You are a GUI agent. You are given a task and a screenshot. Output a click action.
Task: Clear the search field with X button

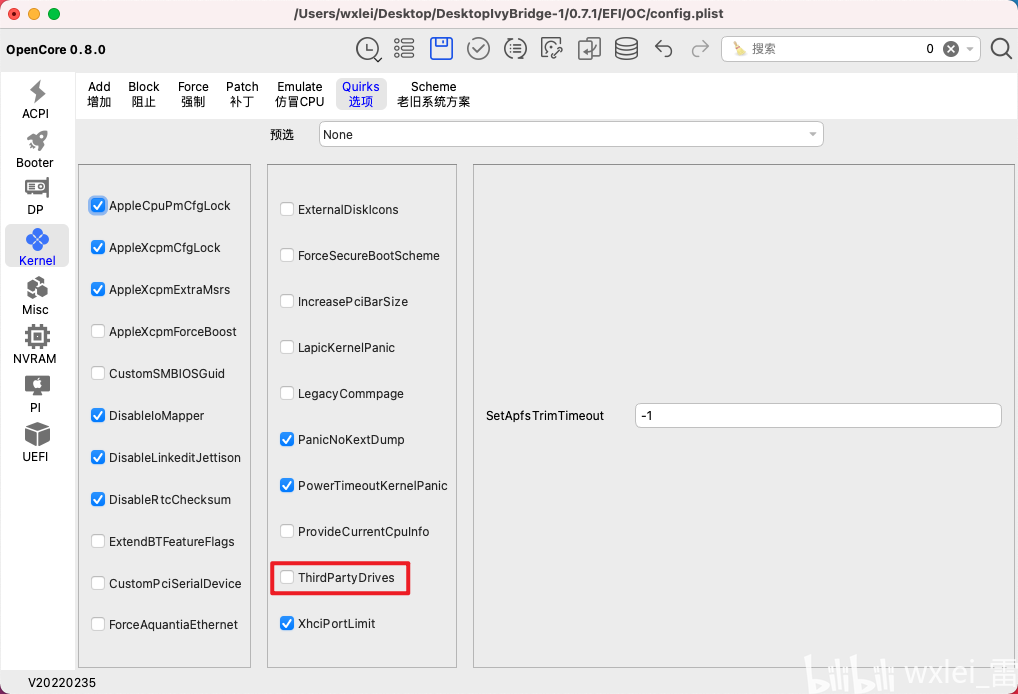951,49
